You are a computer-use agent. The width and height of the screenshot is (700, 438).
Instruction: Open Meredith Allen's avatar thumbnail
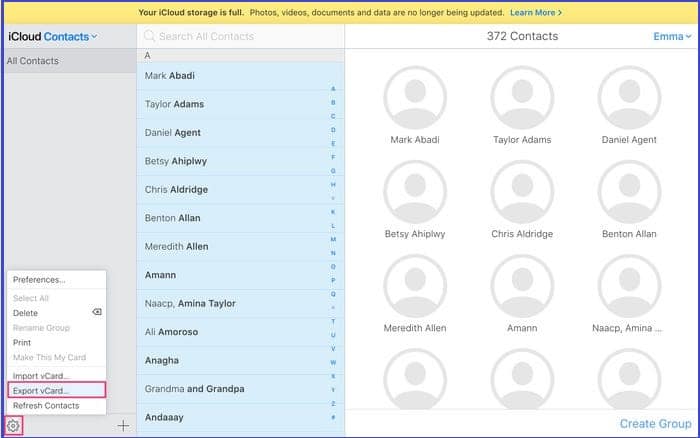(415, 286)
